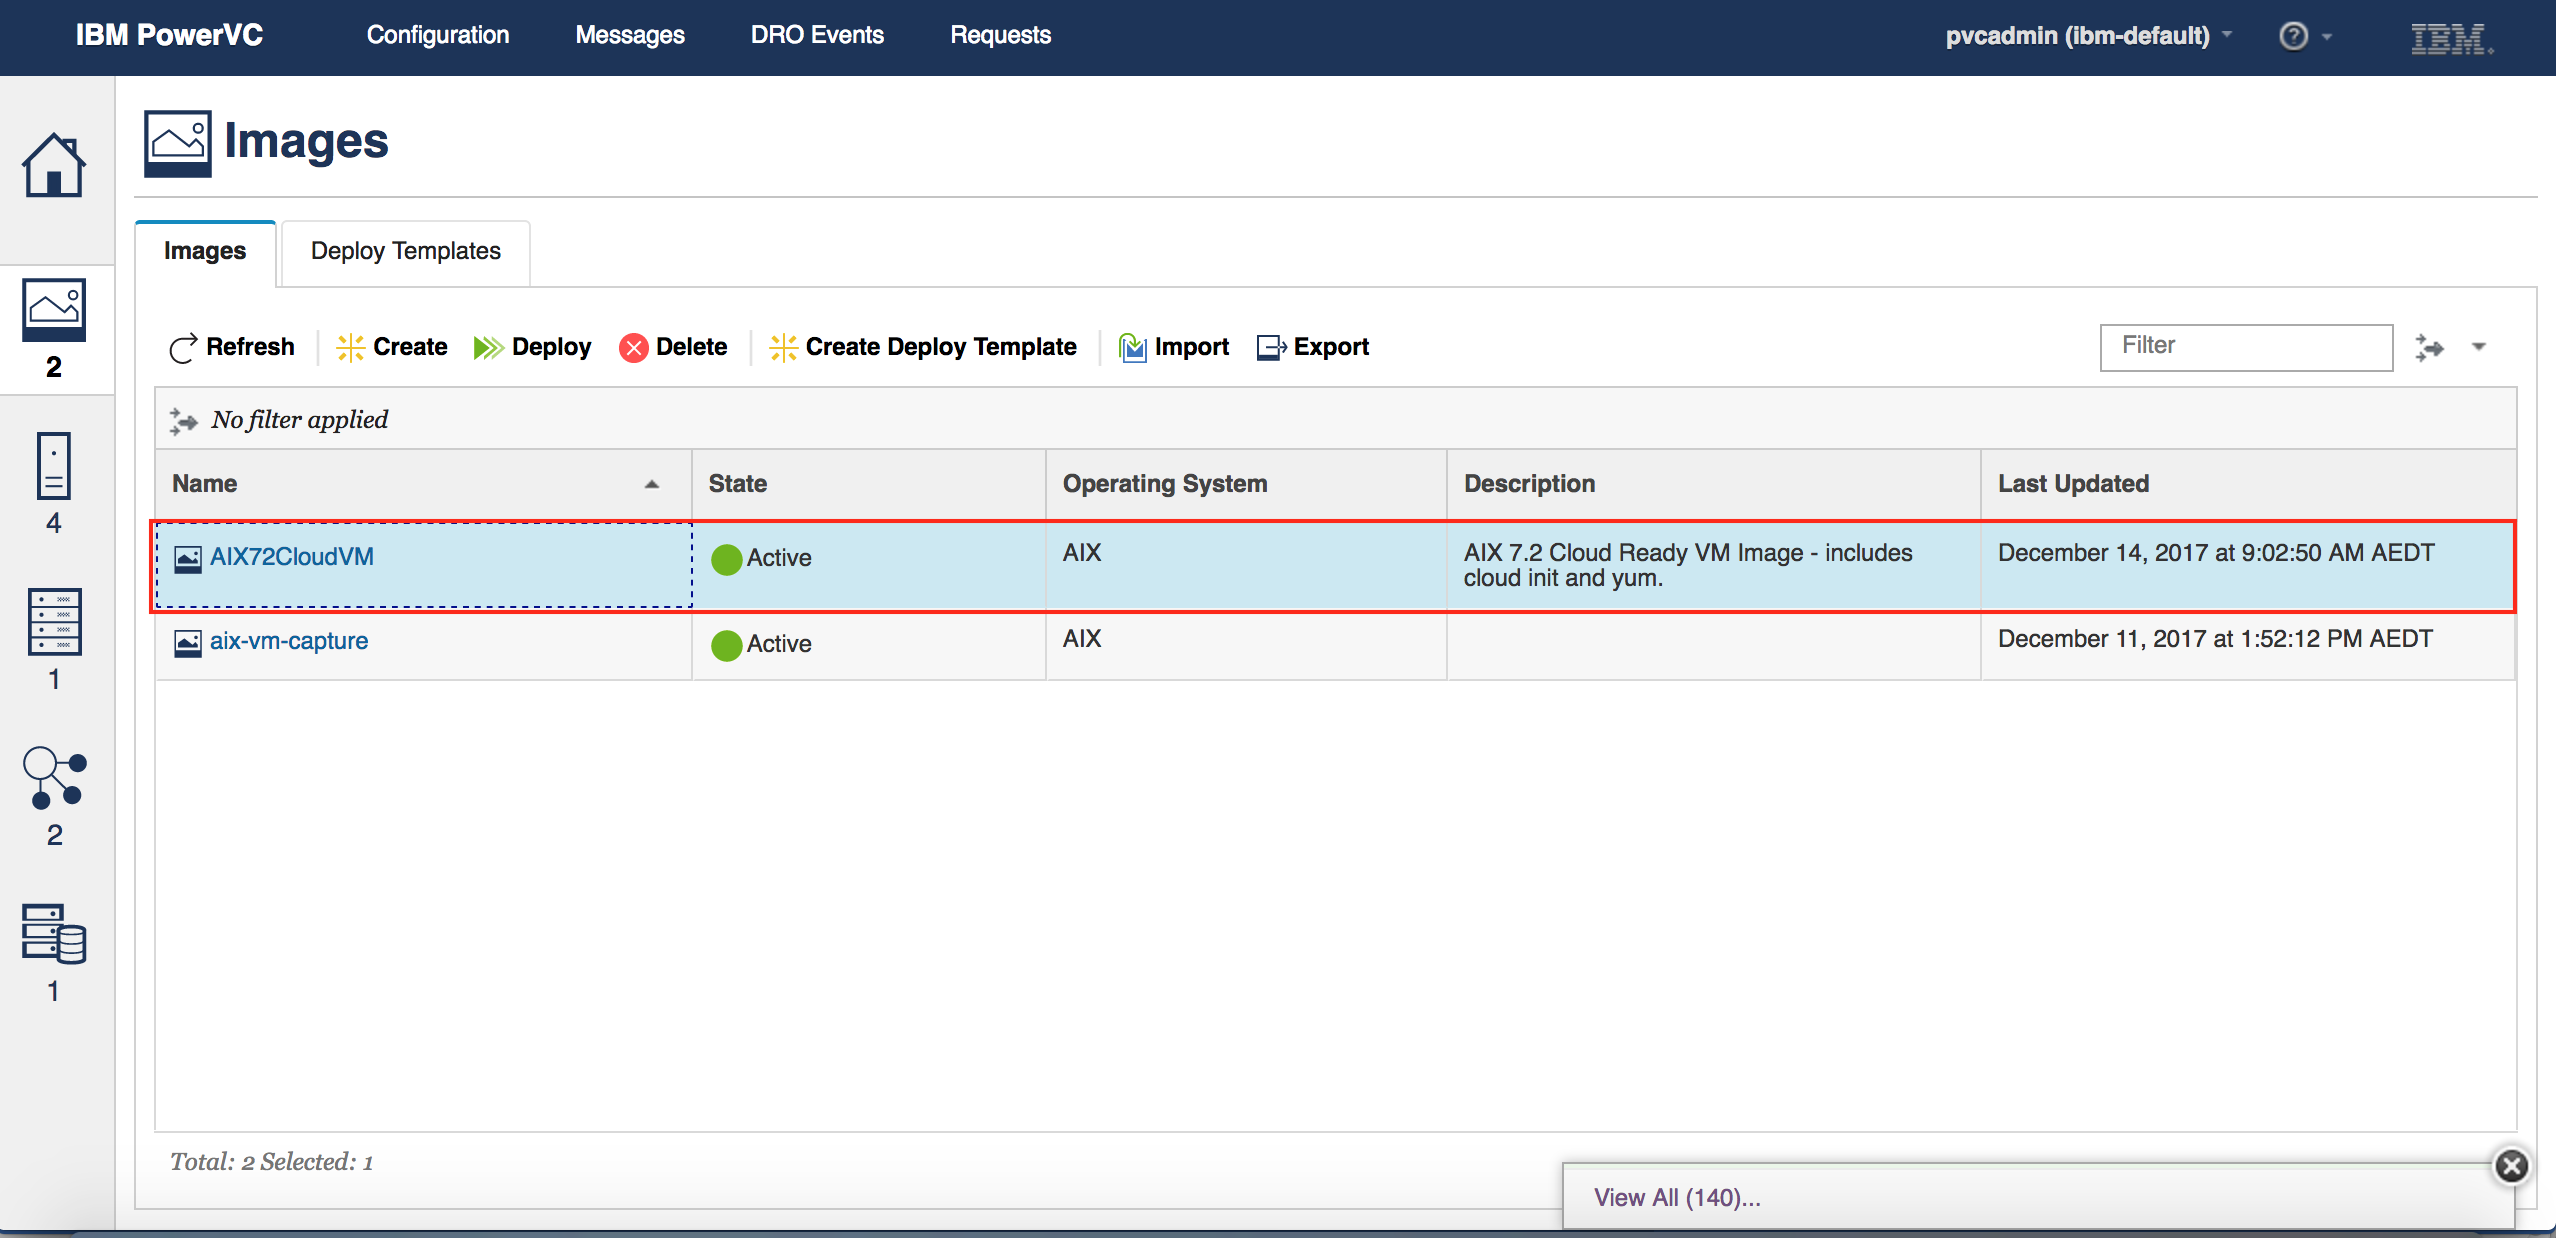Click the Create image toolbar button
The image size is (2556, 1238).
point(392,347)
